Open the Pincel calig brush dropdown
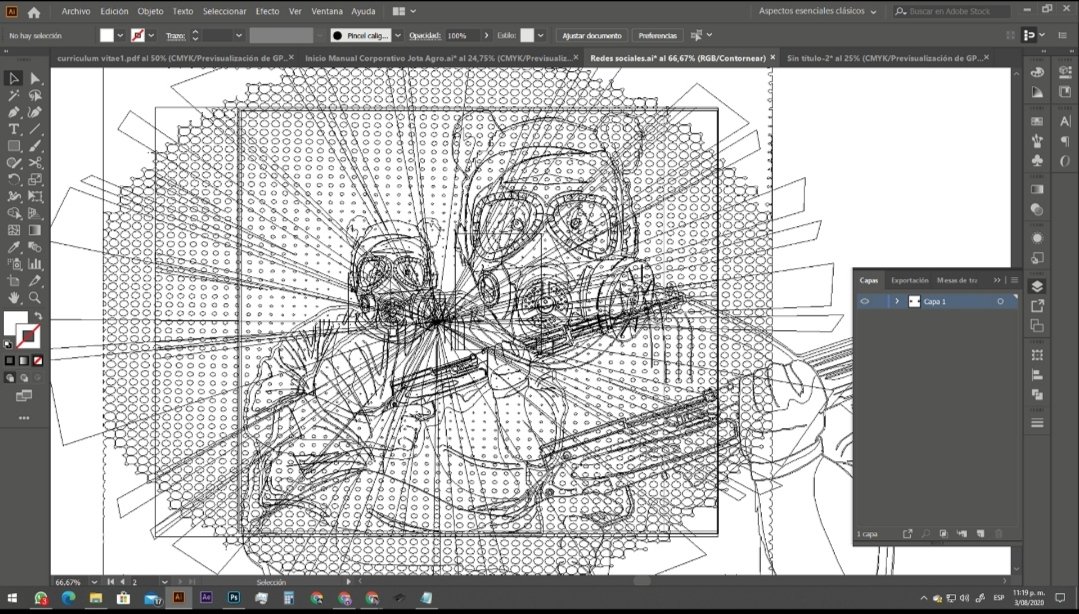Viewport: 1079px width, 614px height. 398,35
